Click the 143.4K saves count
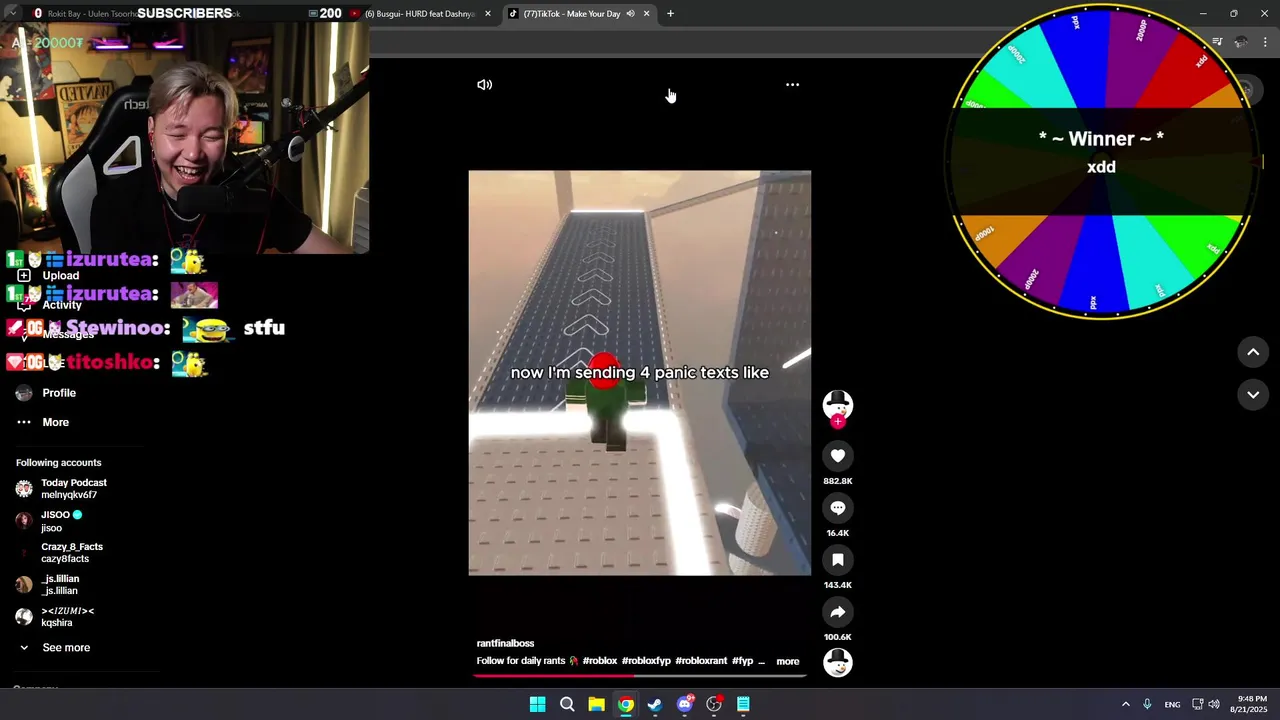Screen dimensions: 1280x720 [838, 585]
